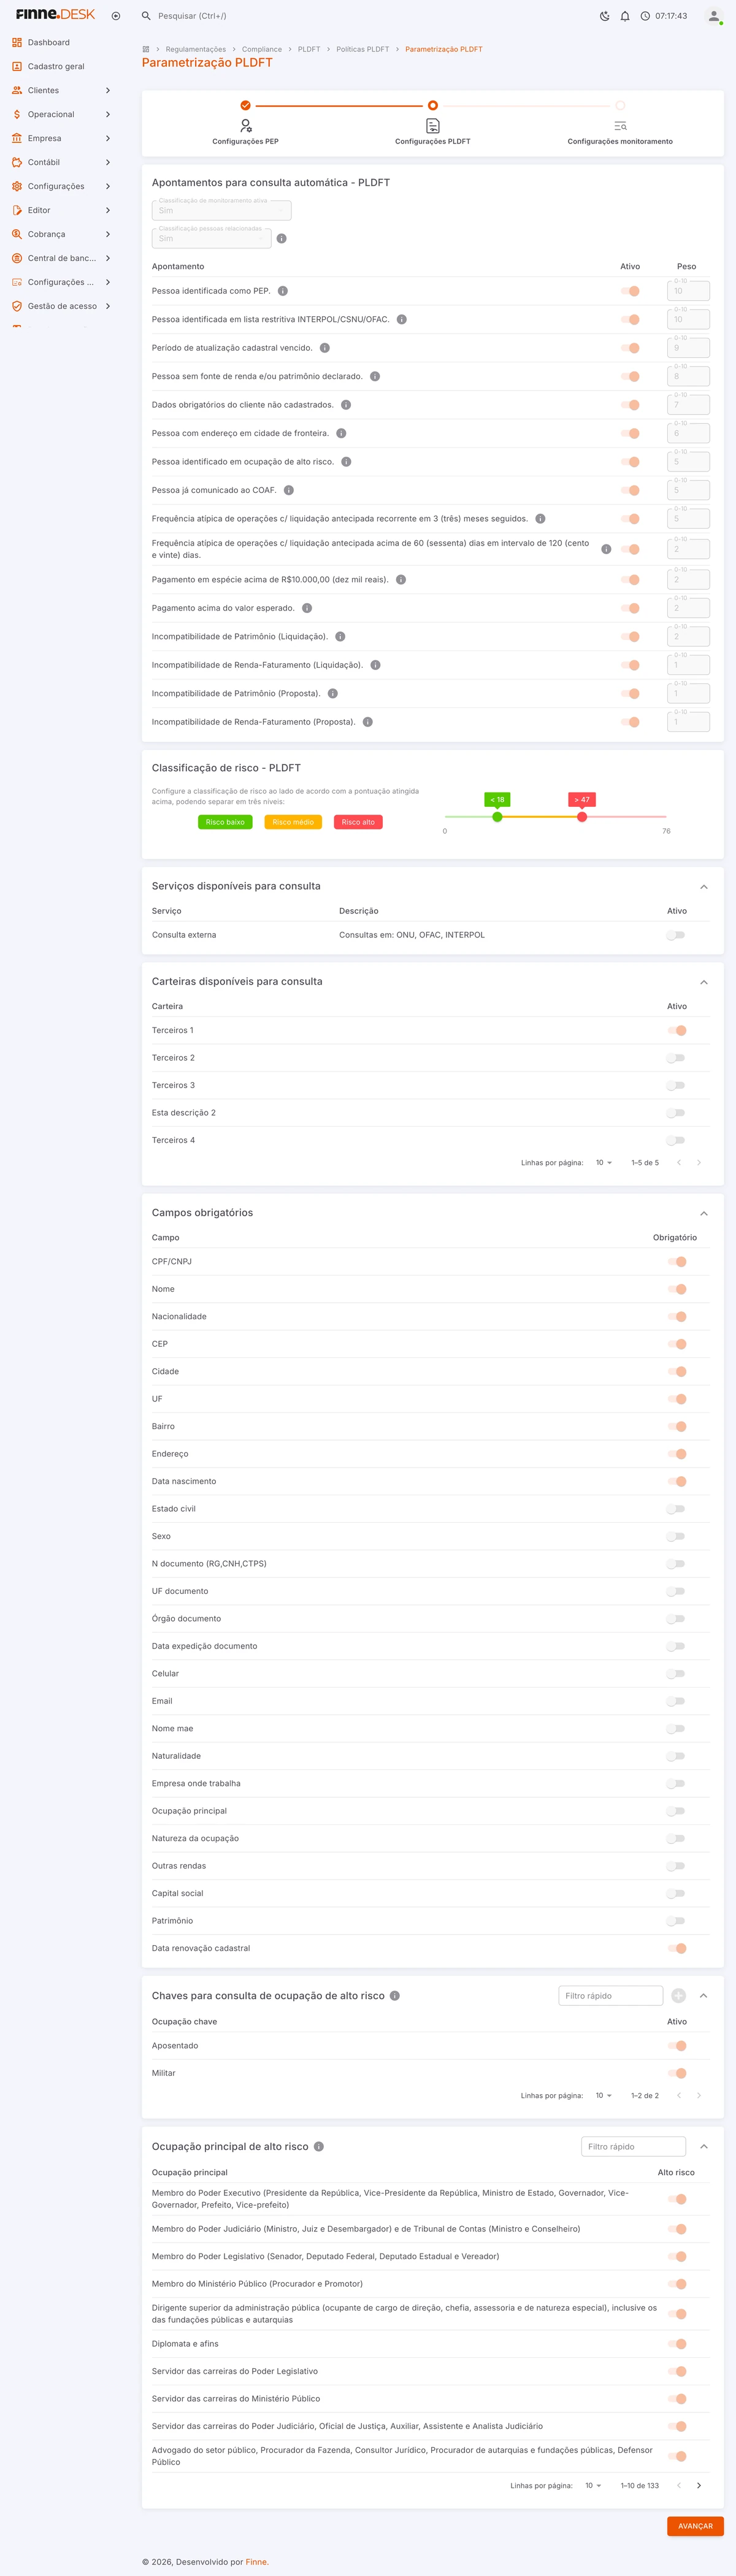Click info icon next to "Chaves para consulta" heading
The height and width of the screenshot is (2576, 736).
395,1995
